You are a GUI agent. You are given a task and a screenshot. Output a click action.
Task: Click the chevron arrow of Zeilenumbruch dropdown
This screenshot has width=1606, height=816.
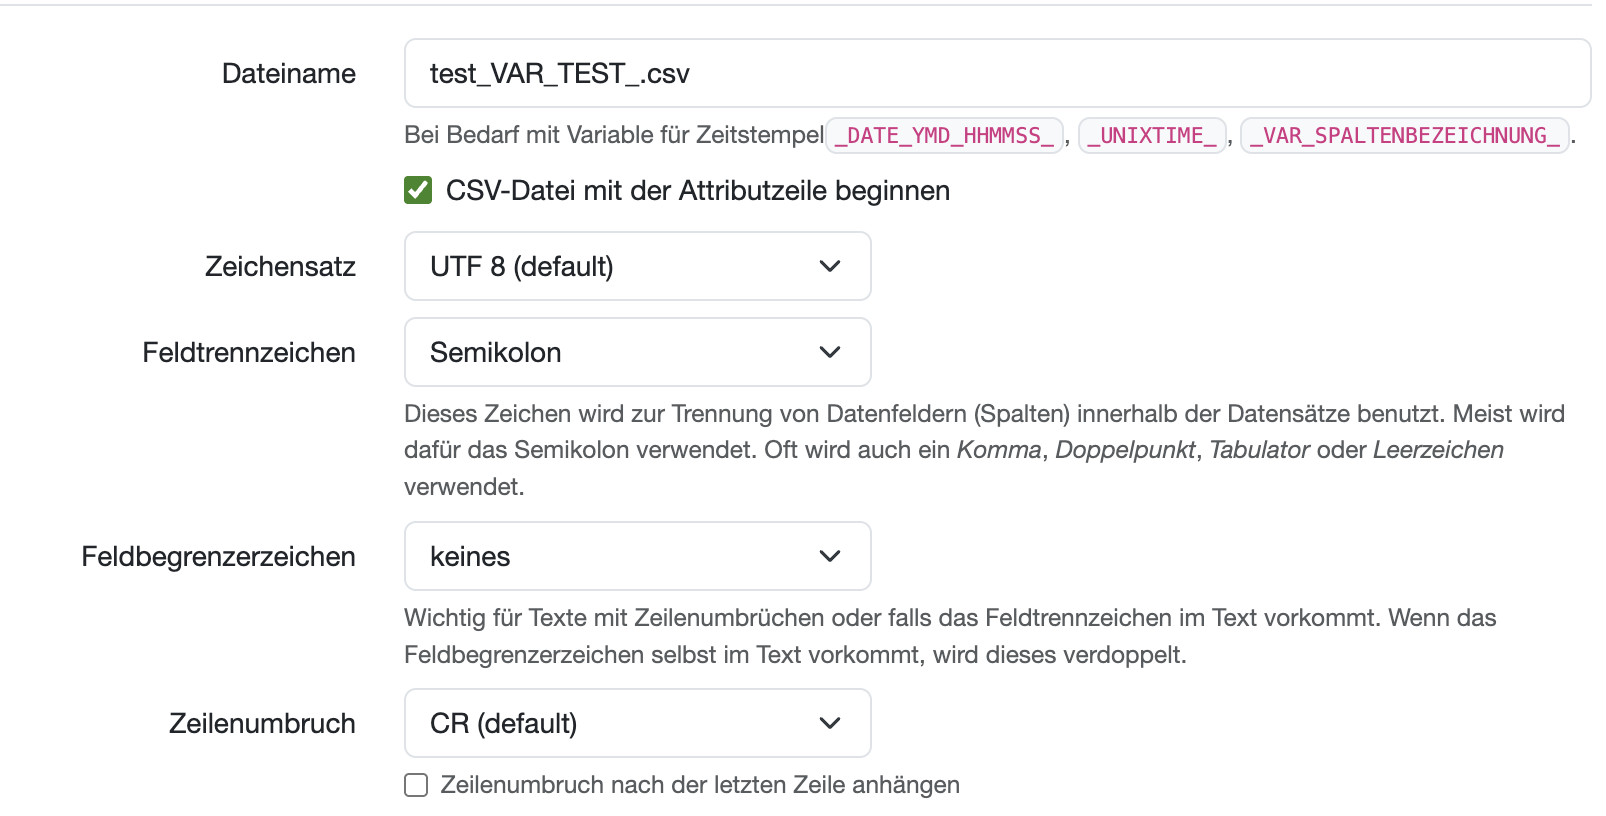pyautogui.click(x=829, y=723)
